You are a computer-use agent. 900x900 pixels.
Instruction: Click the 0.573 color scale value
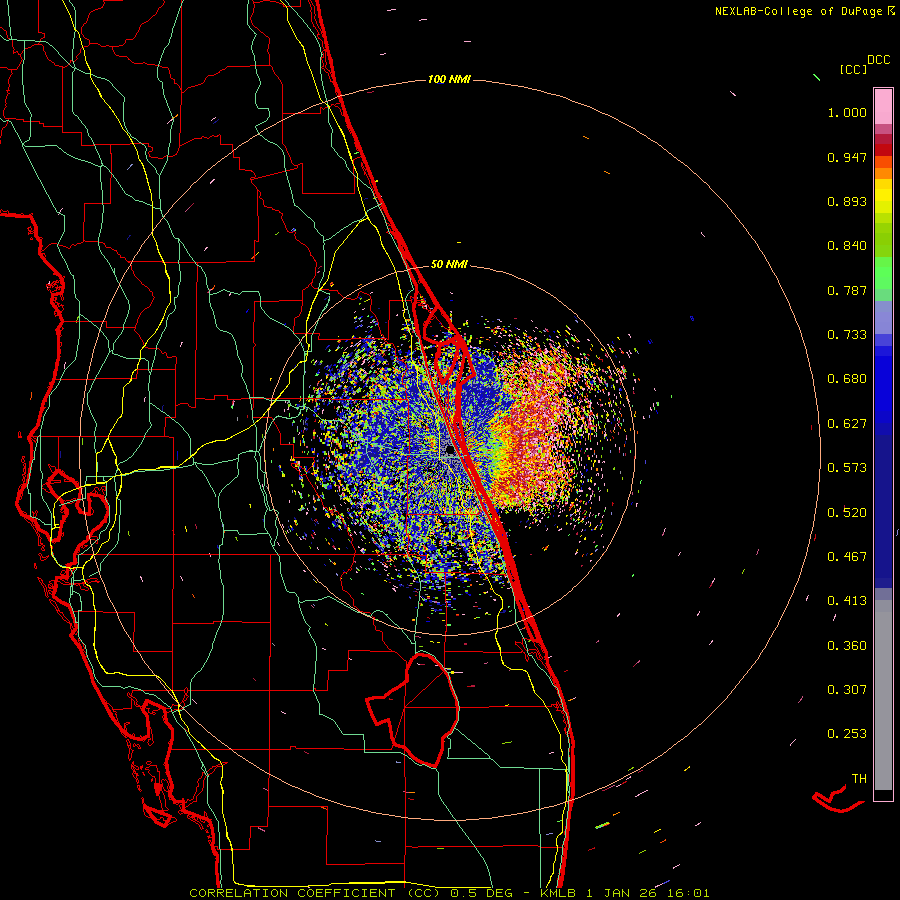847,468
